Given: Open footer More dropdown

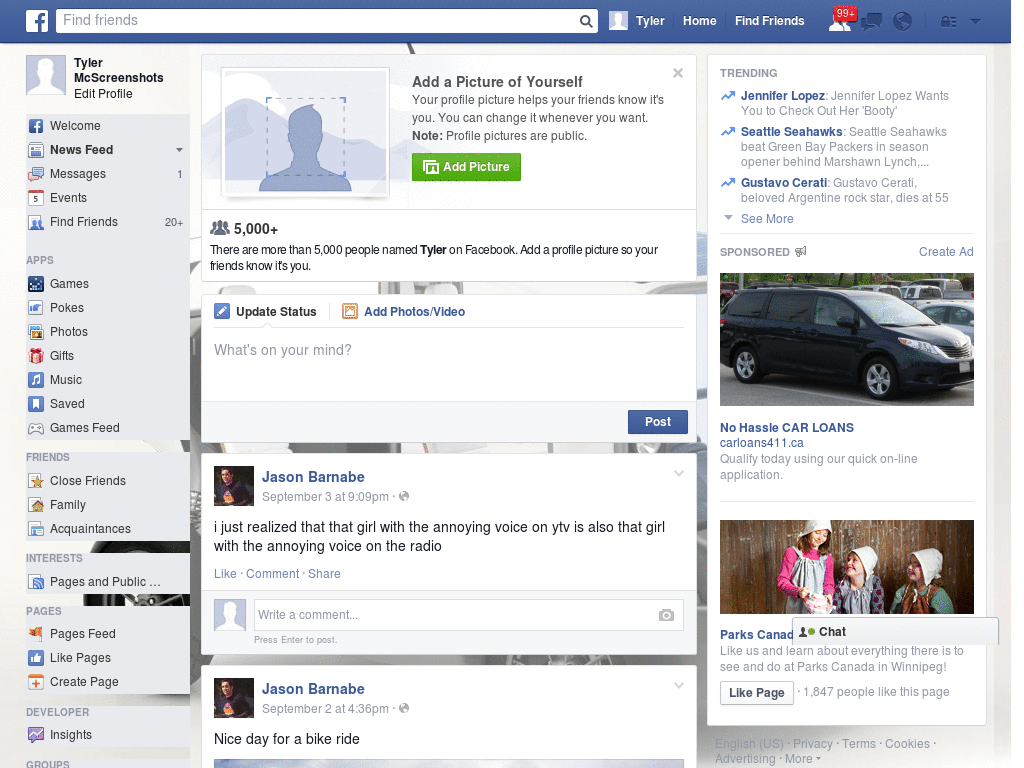Looking at the screenshot, I should (803, 759).
